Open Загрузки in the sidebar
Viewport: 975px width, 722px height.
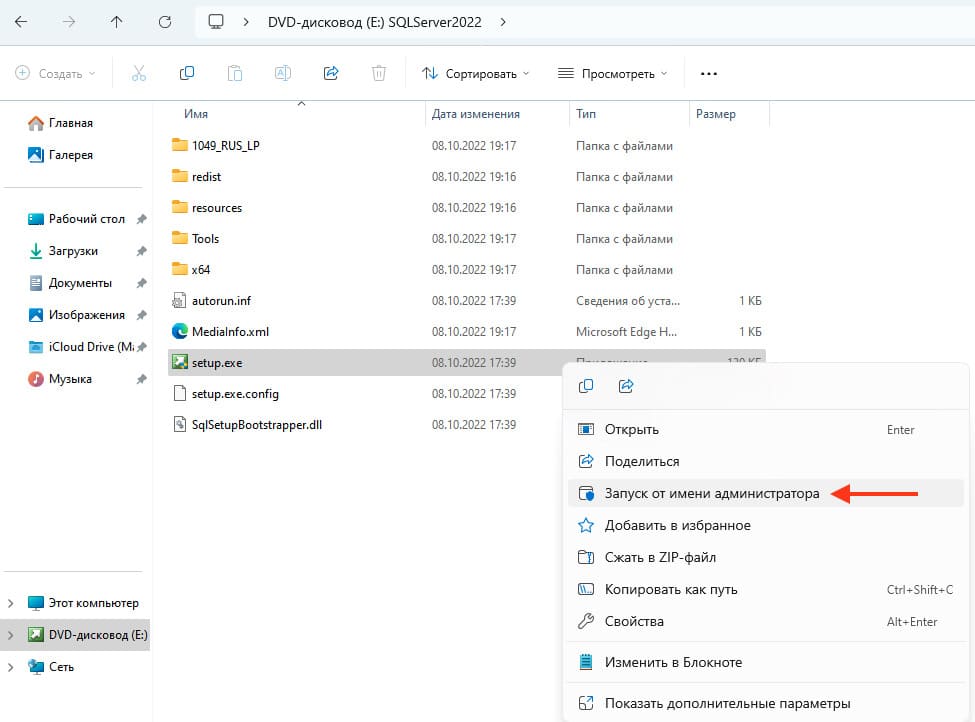tap(63, 251)
